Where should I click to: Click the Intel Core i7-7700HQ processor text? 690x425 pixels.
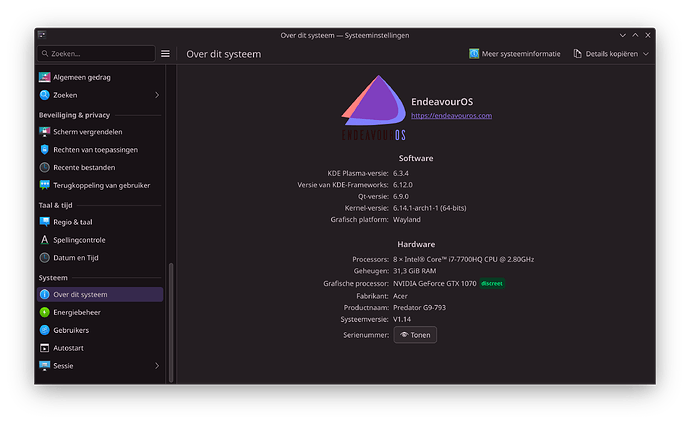click(x=463, y=259)
